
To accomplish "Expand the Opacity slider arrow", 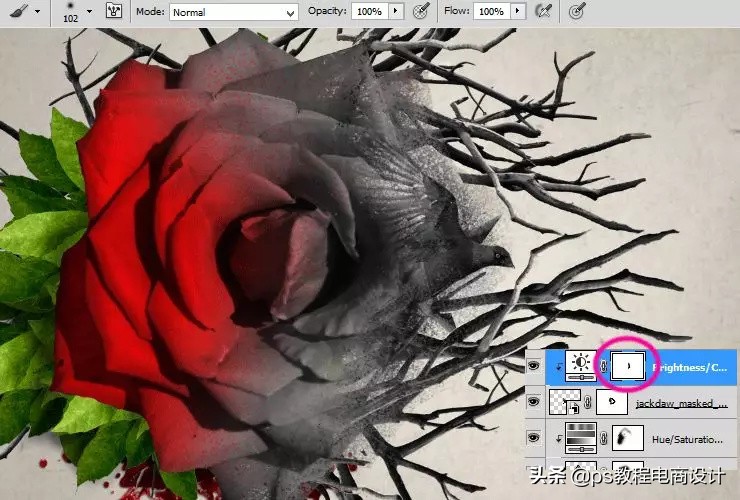I will 396,12.
